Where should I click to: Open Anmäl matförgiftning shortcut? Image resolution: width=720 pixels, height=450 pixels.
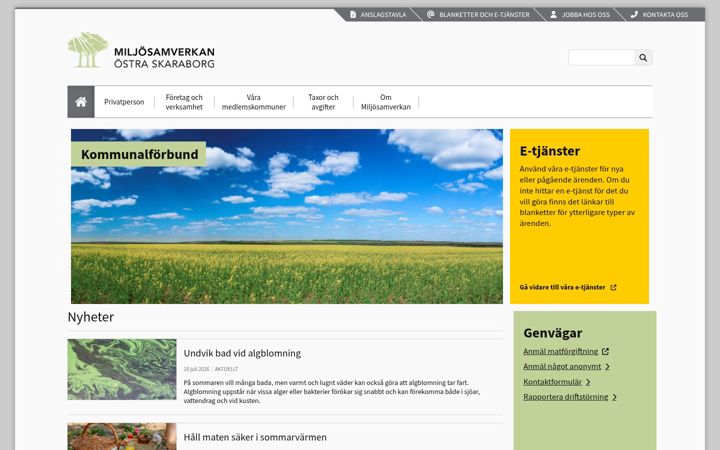point(560,351)
